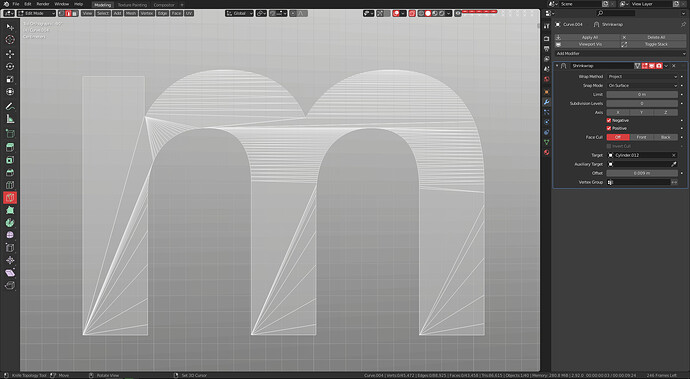Screen dimensions: 690x379
Task: Toggle modifier display in viewport
Action: (652, 66)
